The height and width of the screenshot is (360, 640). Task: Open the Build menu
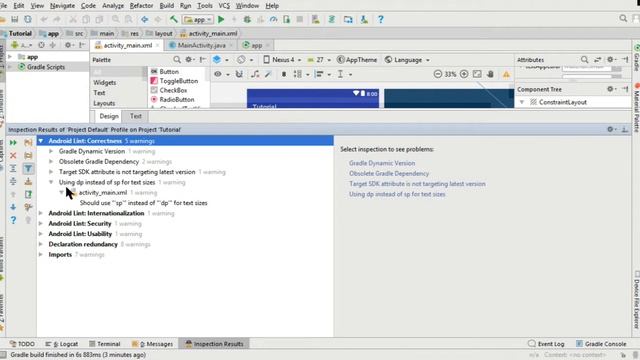(x=167, y=6)
